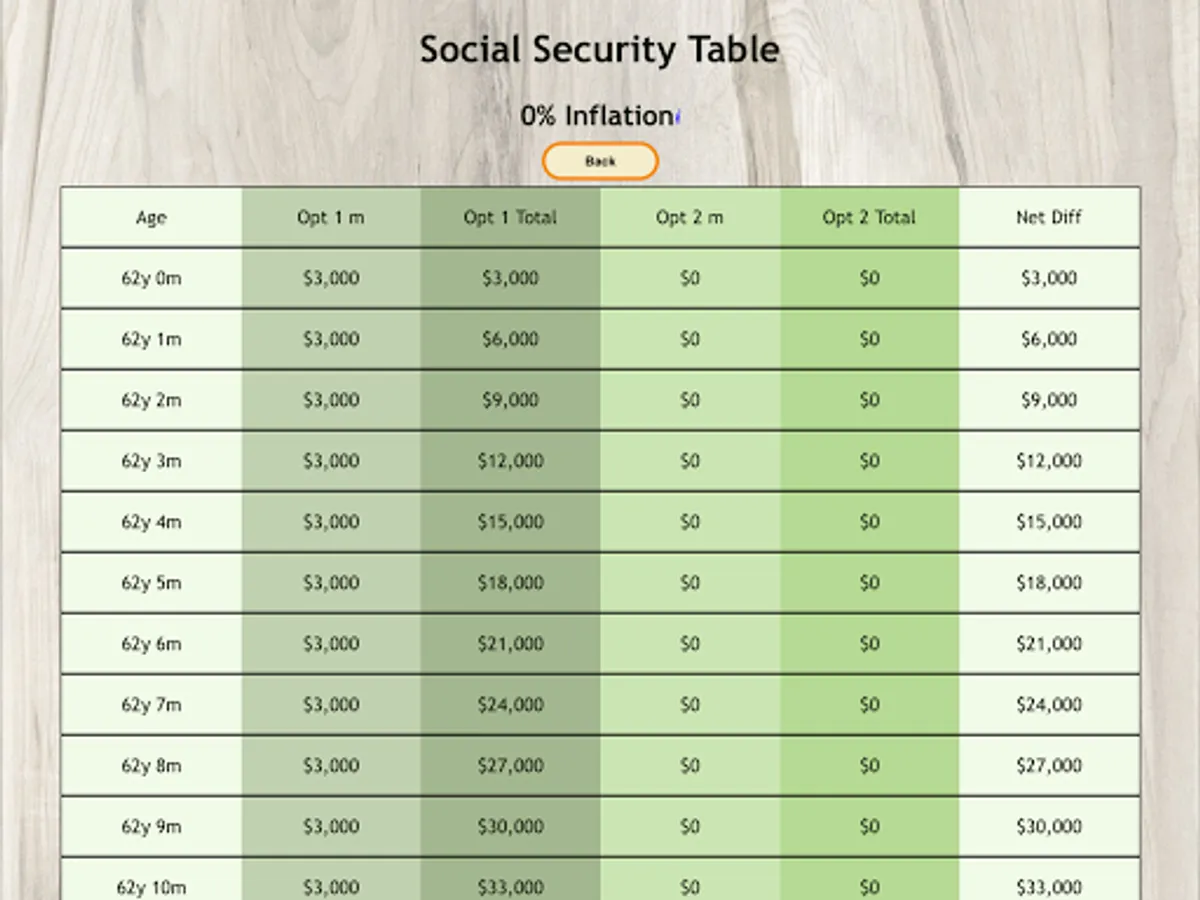Select the 62y 6m age cell
The height and width of the screenshot is (900, 1200).
(151, 644)
